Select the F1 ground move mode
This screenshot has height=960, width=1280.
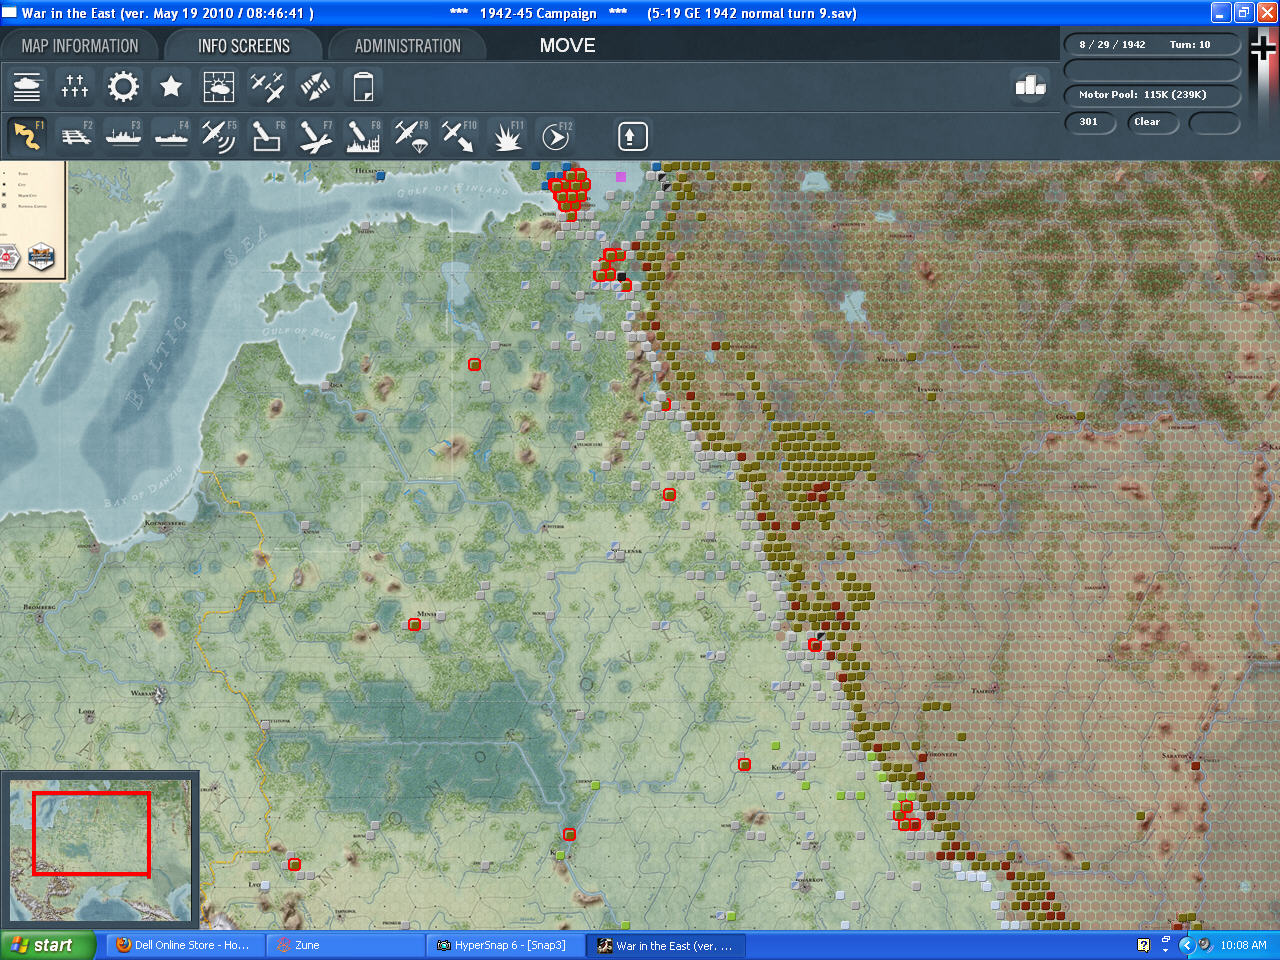[x=27, y=135]
